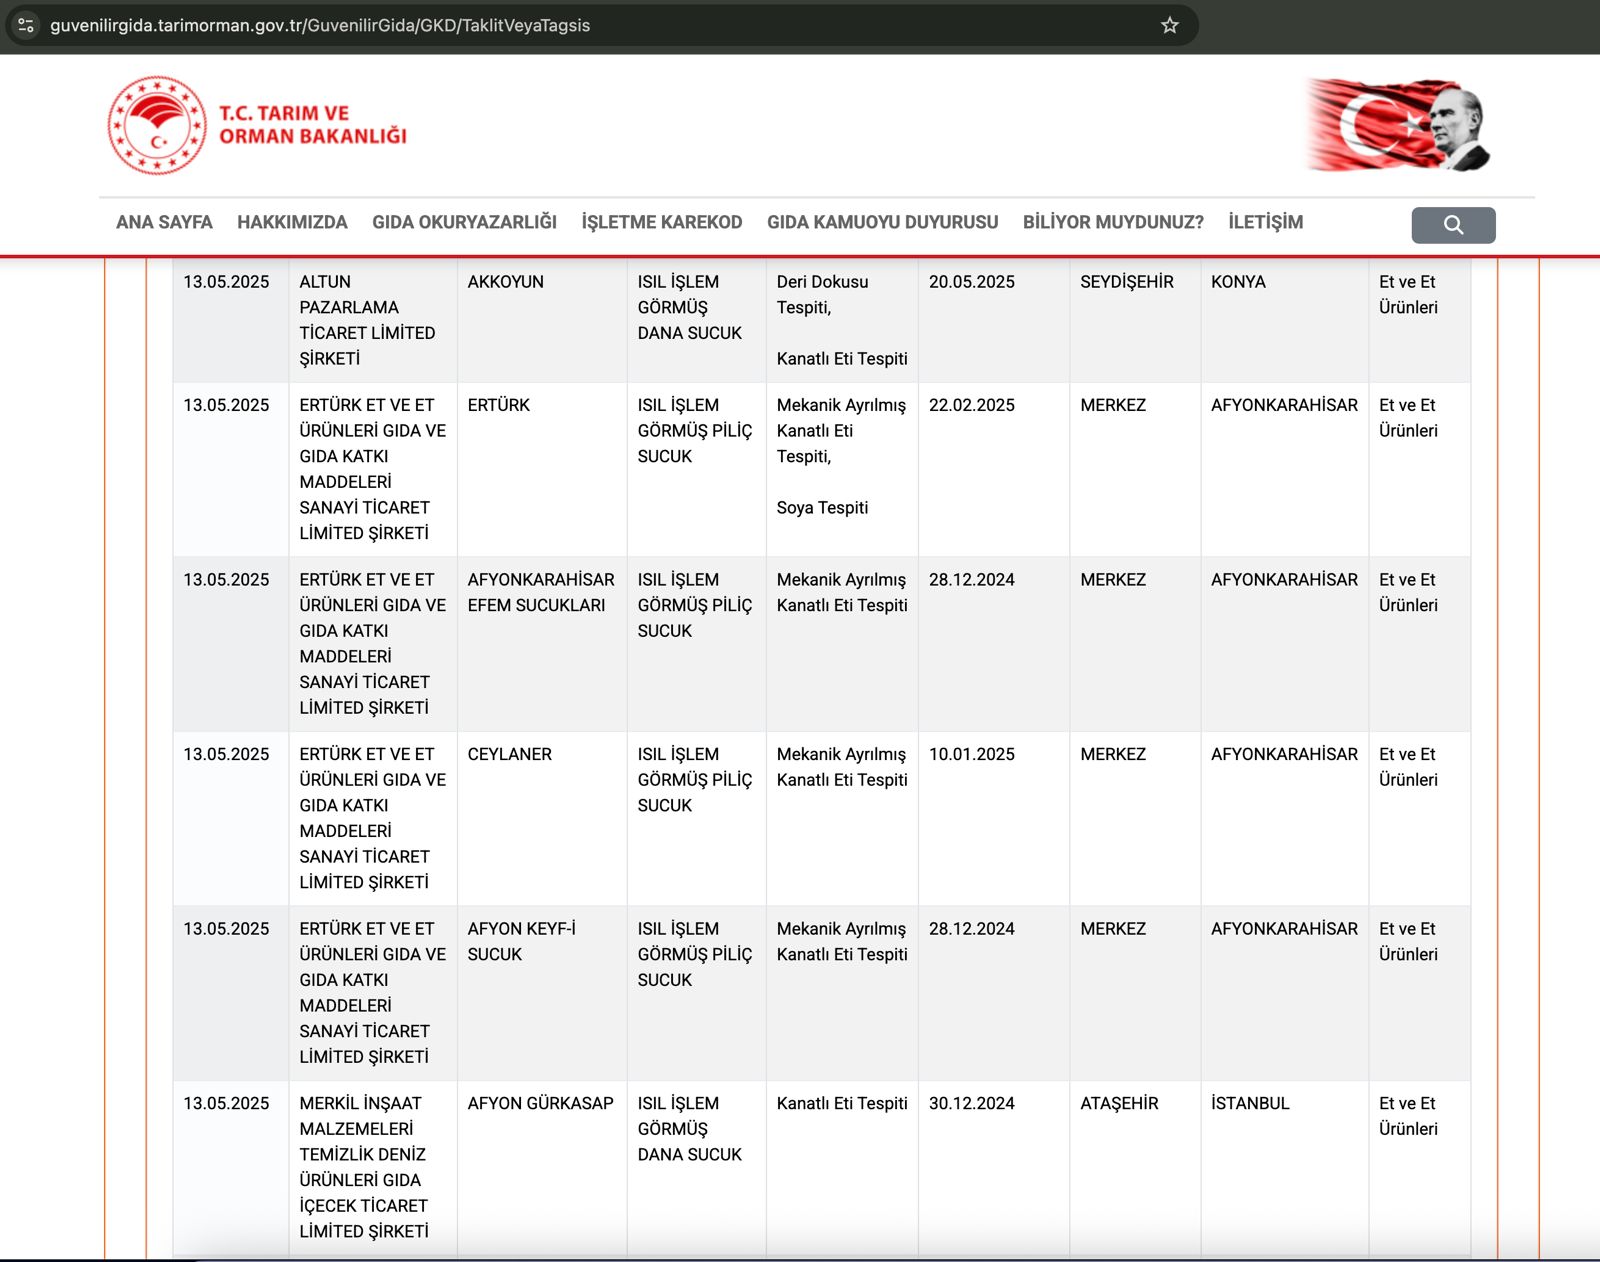Viewport: 1600px width, 1262px height.
Task: Click announcement date 13.05.2025 in AKKOYUN row
Action: (226, 282)
